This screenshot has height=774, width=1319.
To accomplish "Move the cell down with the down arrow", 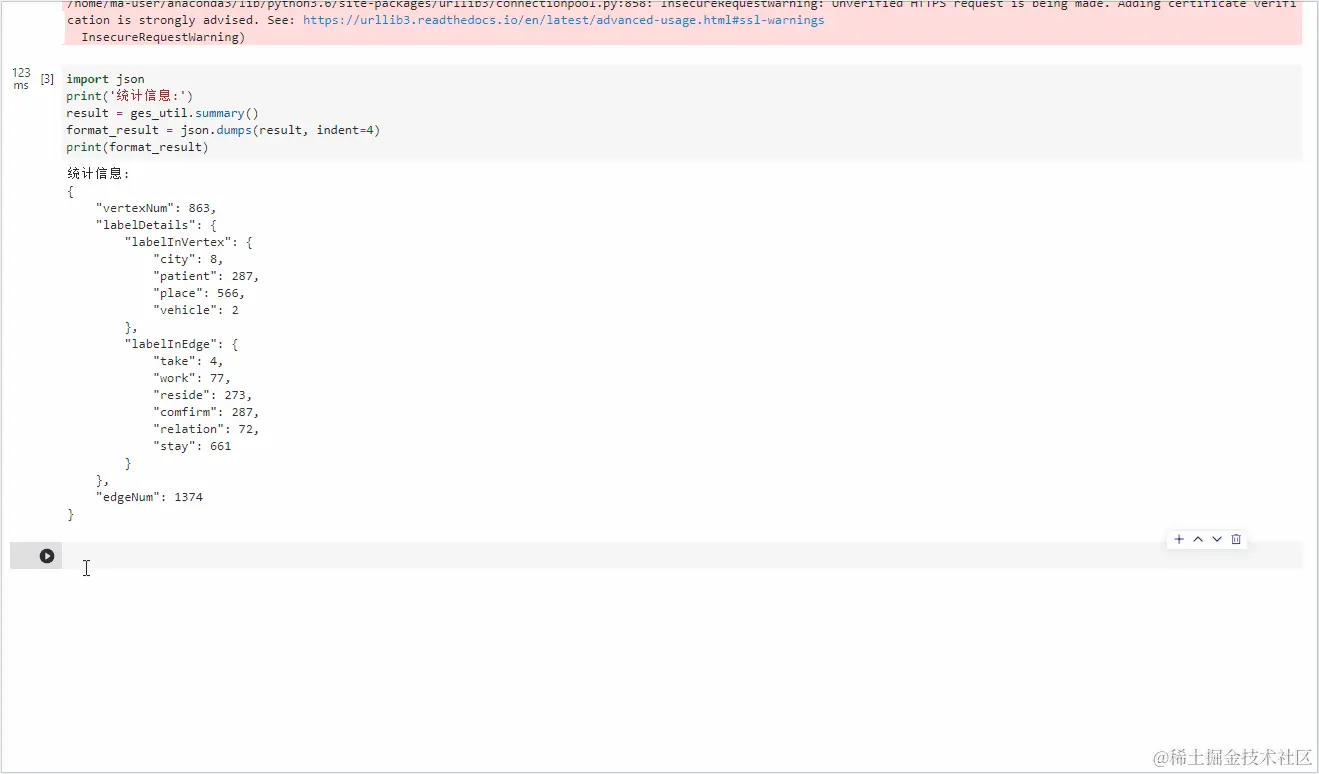I will tap(1217, 539).
